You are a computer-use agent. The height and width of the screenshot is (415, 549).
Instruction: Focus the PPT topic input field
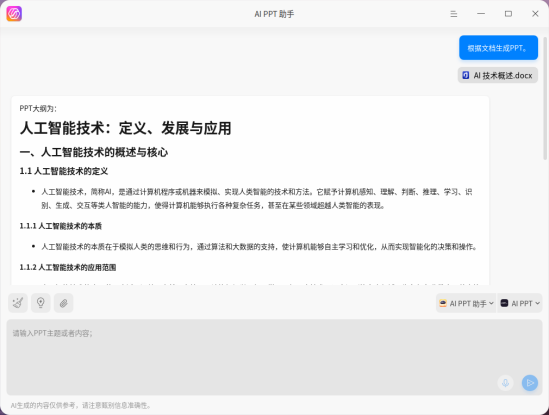click(274, 357)
